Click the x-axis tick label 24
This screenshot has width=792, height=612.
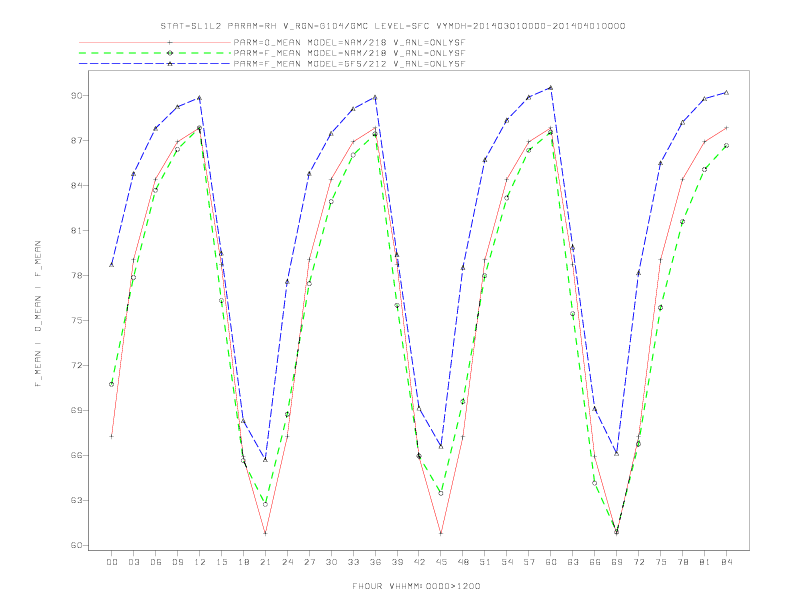[x=287, y=562]
